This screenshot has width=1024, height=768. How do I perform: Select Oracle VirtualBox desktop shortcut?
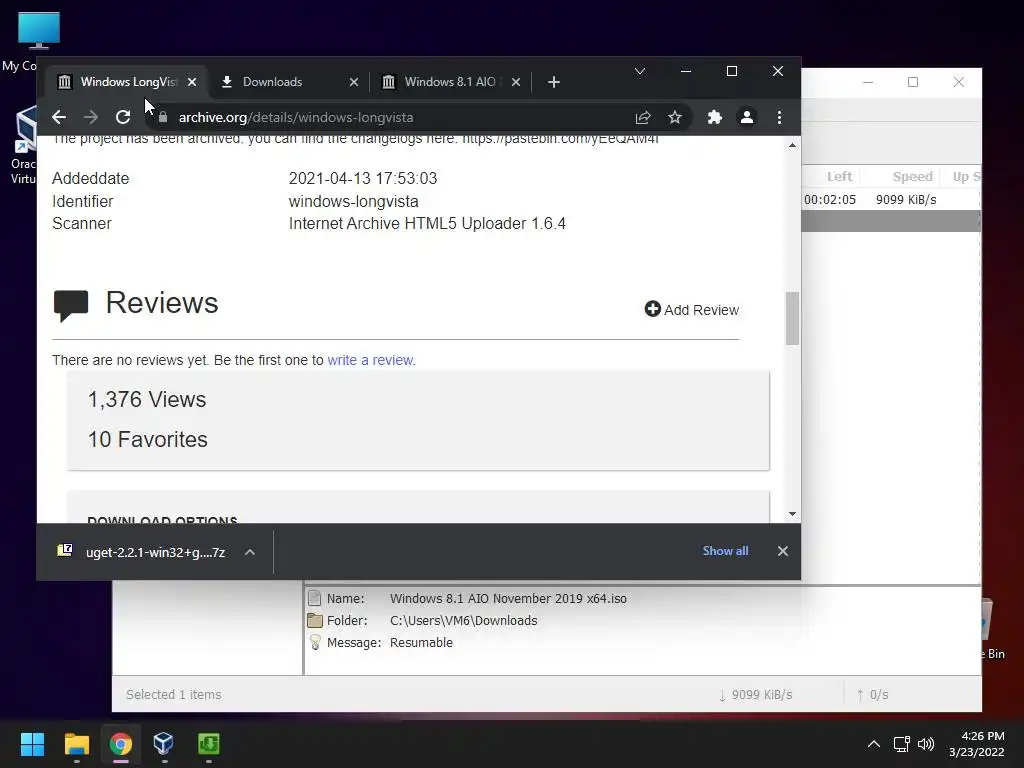pyautogui.click(x=23, y=145)
